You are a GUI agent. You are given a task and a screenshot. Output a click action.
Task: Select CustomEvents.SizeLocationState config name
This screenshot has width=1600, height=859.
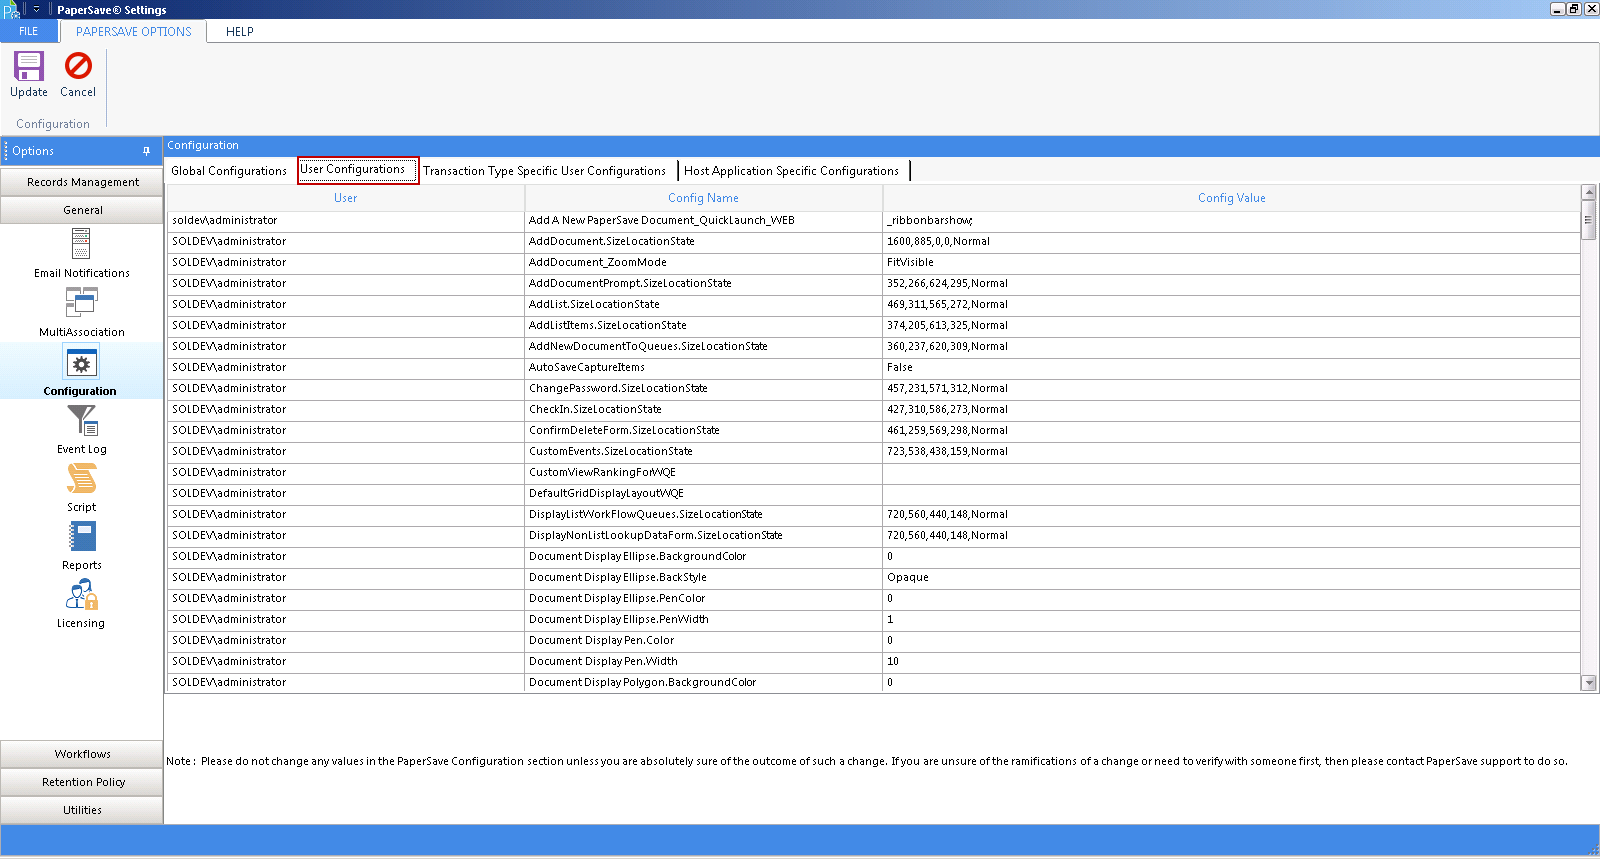[x=703, y=452]
